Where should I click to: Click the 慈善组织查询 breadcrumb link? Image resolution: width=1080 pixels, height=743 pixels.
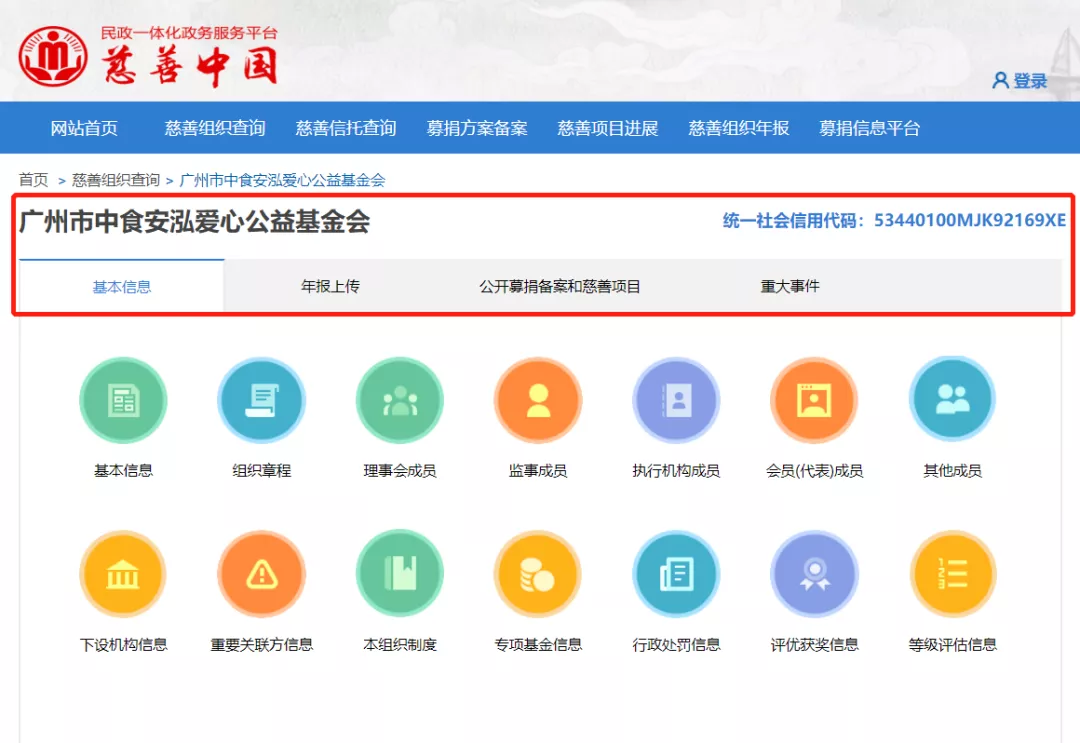point(116,180)
